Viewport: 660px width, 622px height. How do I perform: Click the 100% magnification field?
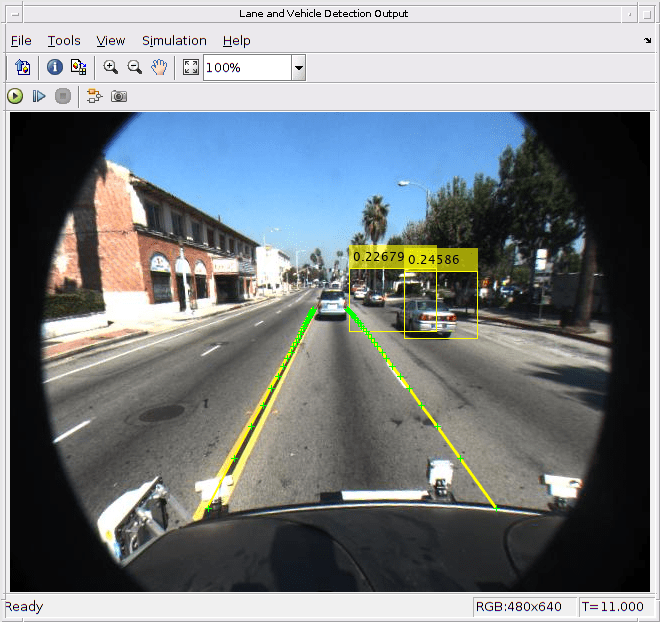[248, 68]
